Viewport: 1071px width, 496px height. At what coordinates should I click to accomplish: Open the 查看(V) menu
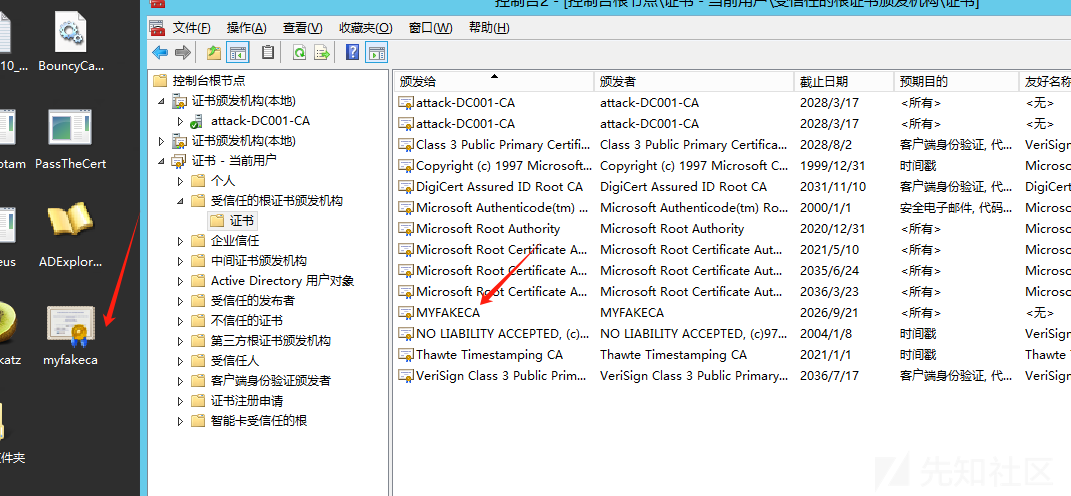303,28
